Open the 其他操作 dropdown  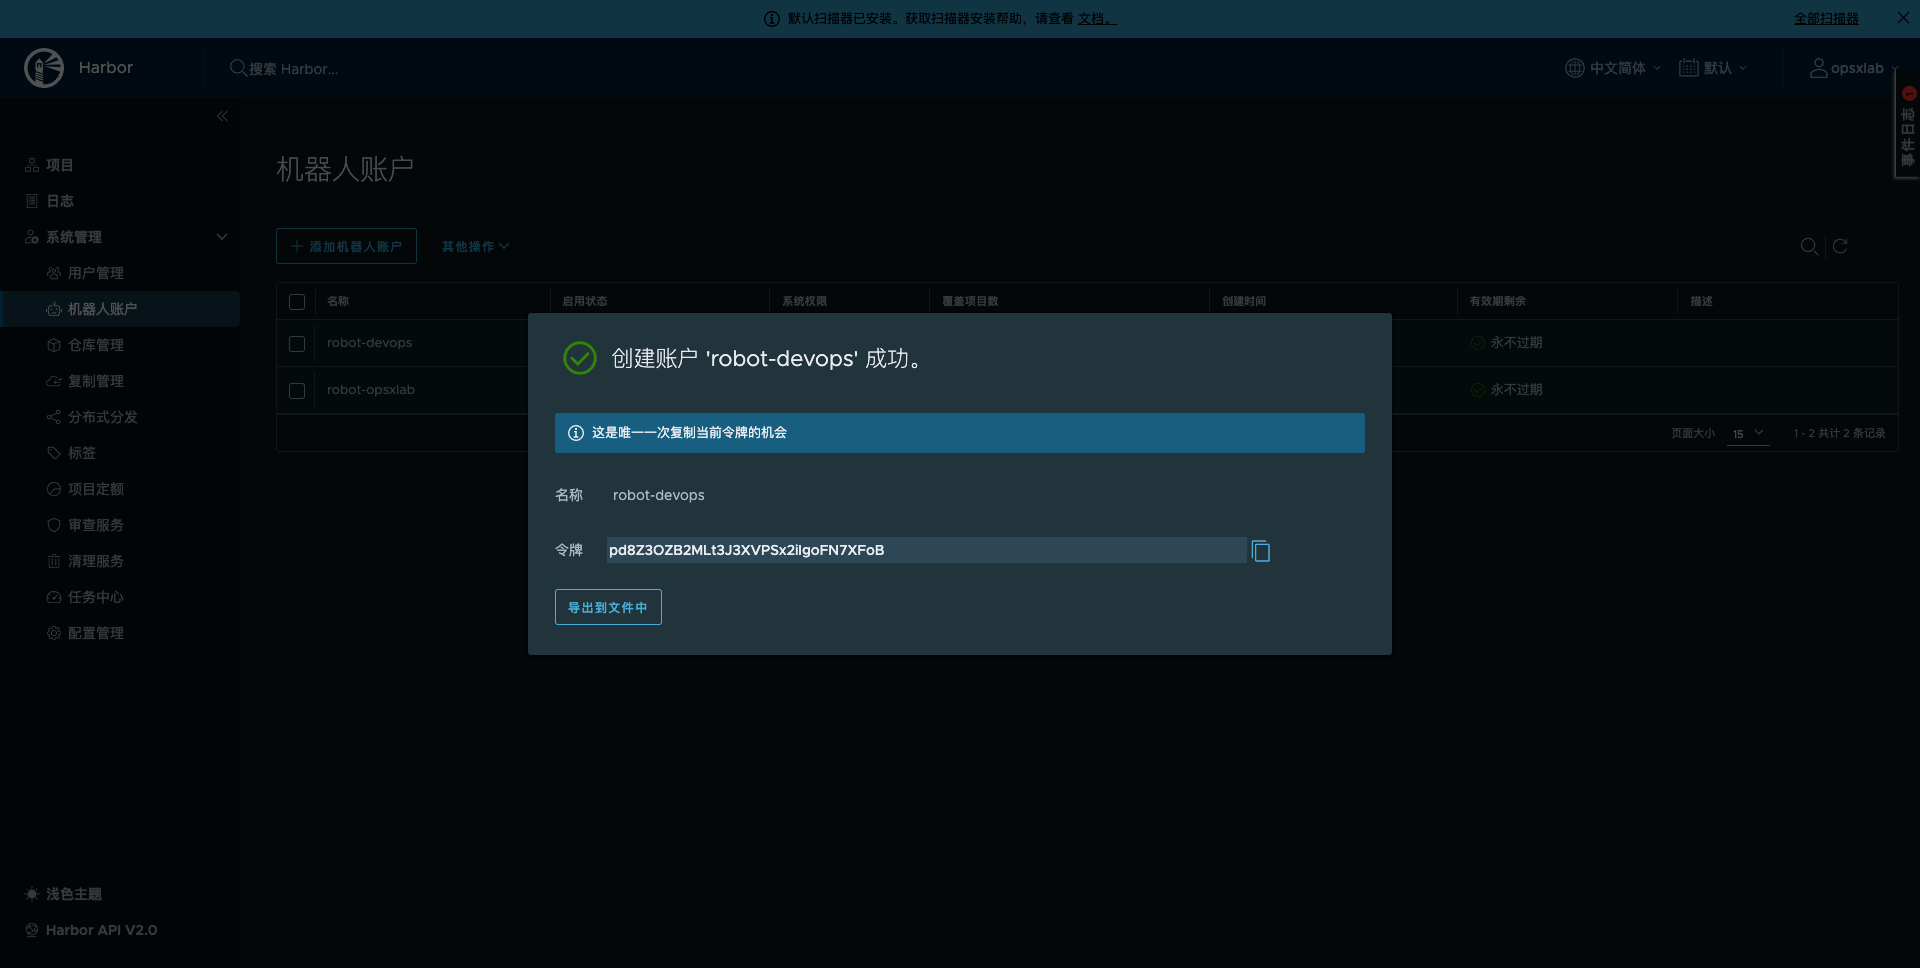pos(475,246)
